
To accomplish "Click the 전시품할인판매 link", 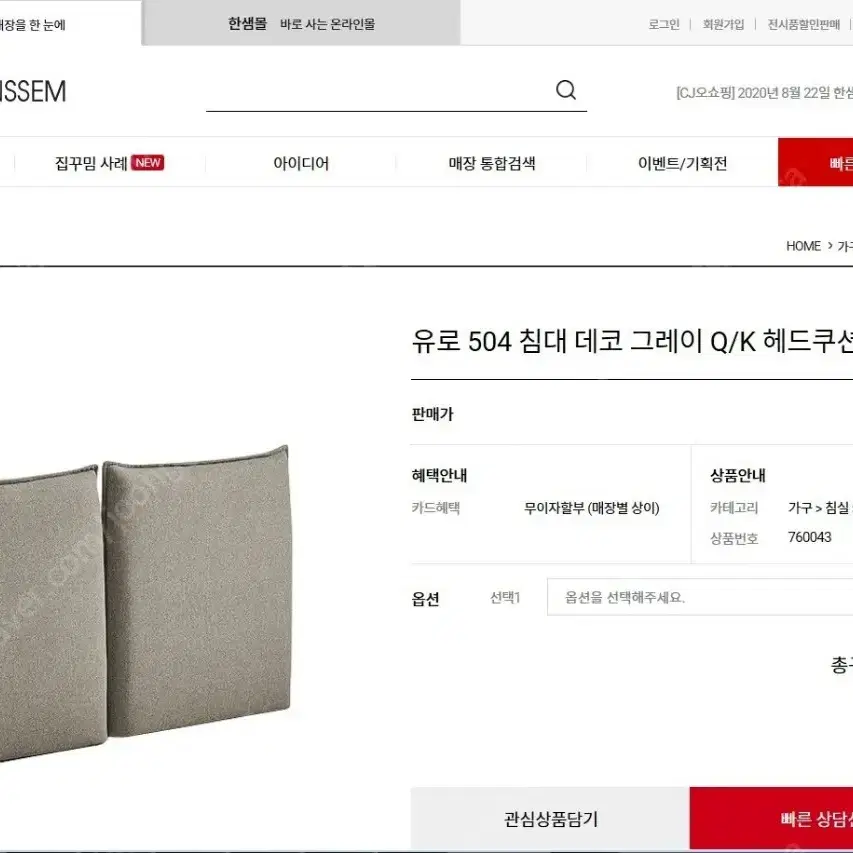I will (x=803, y=24).
